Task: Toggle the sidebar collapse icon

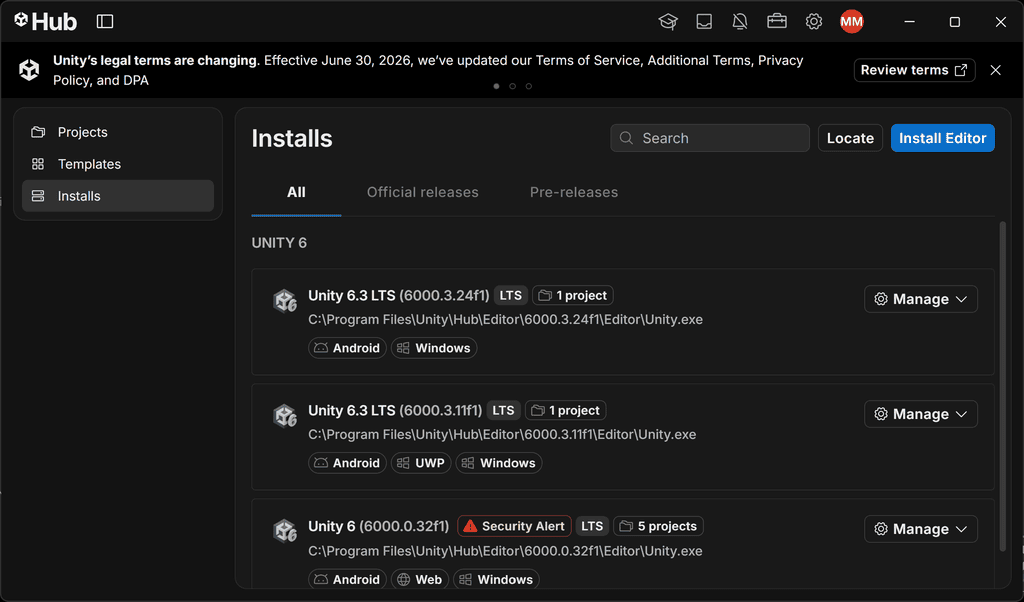Action: coord(104,22)
